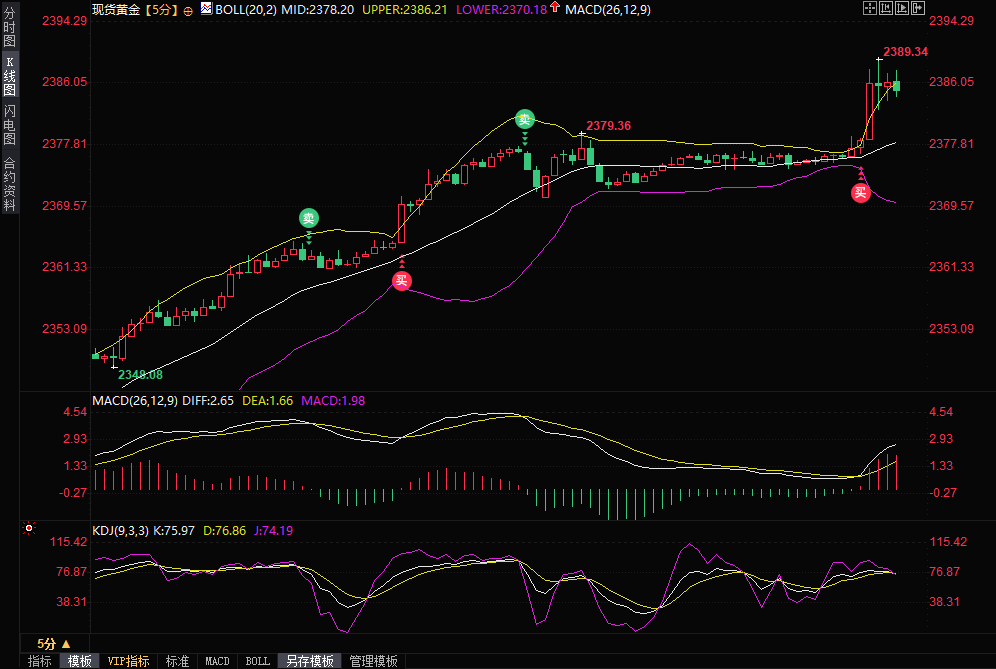Click MID:2378.20 value
Image resolution: width=996 pixels, height=669 pixels.
318,10
